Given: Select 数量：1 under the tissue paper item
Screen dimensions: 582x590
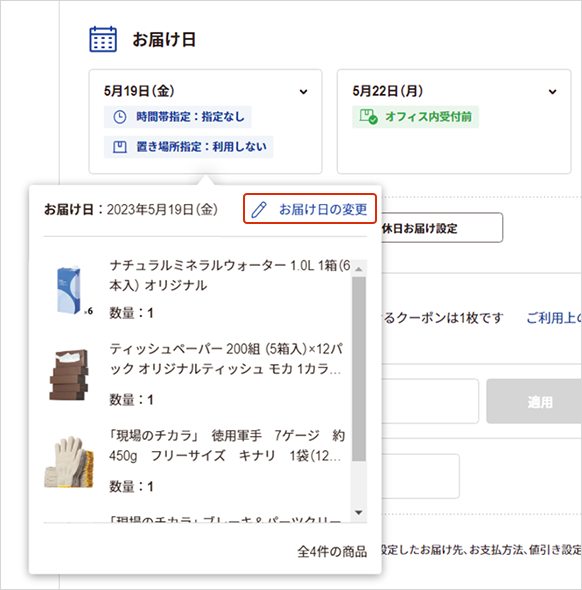Looking at the screenshot, I should pyautogui.click(x=131, y=400).
